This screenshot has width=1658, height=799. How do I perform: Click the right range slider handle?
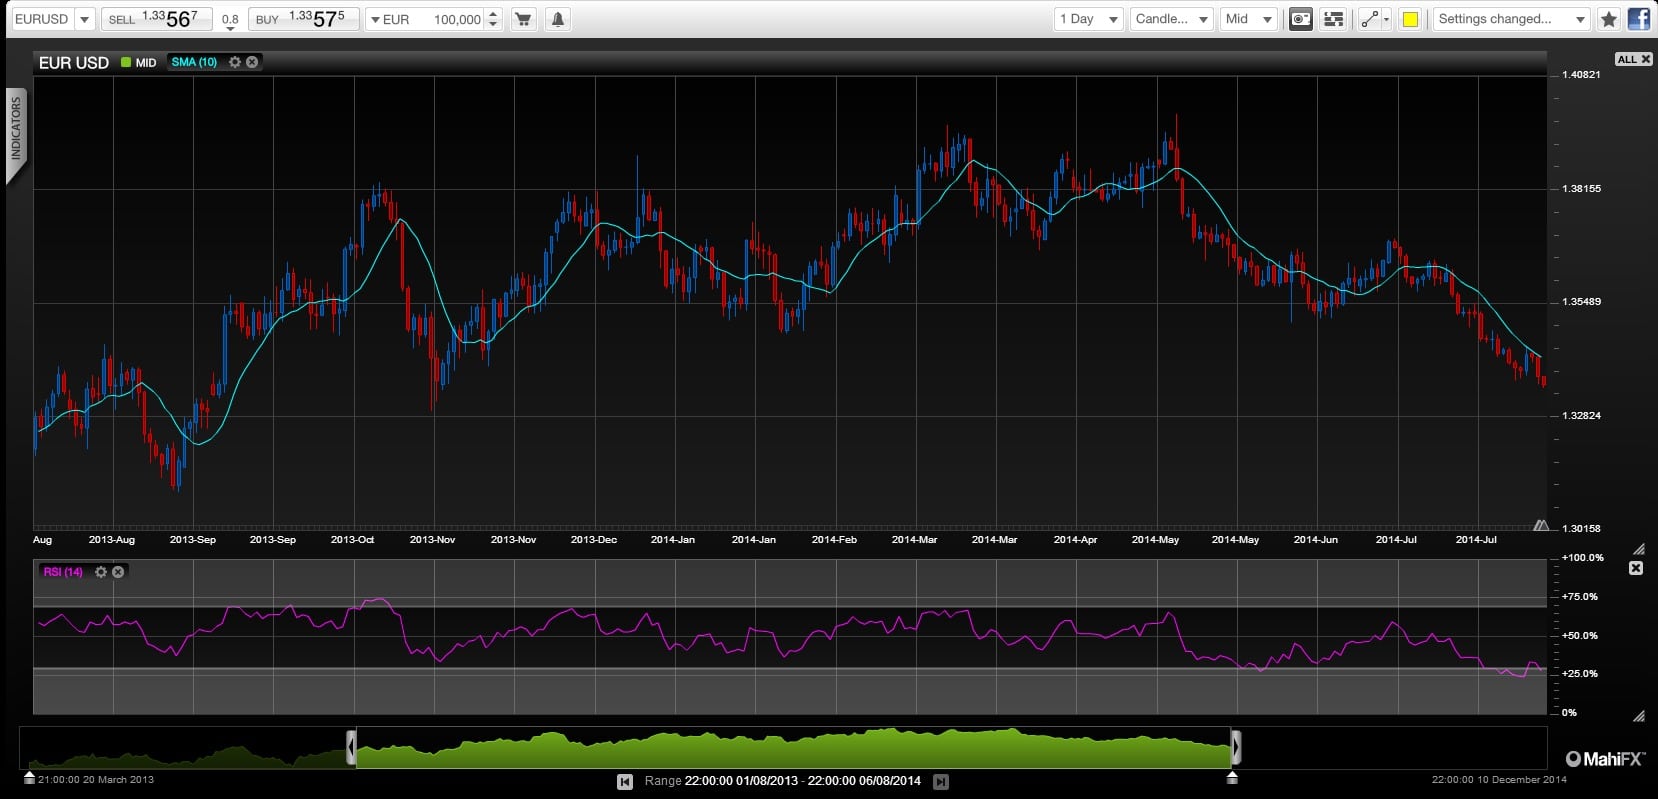[1236, 747]
